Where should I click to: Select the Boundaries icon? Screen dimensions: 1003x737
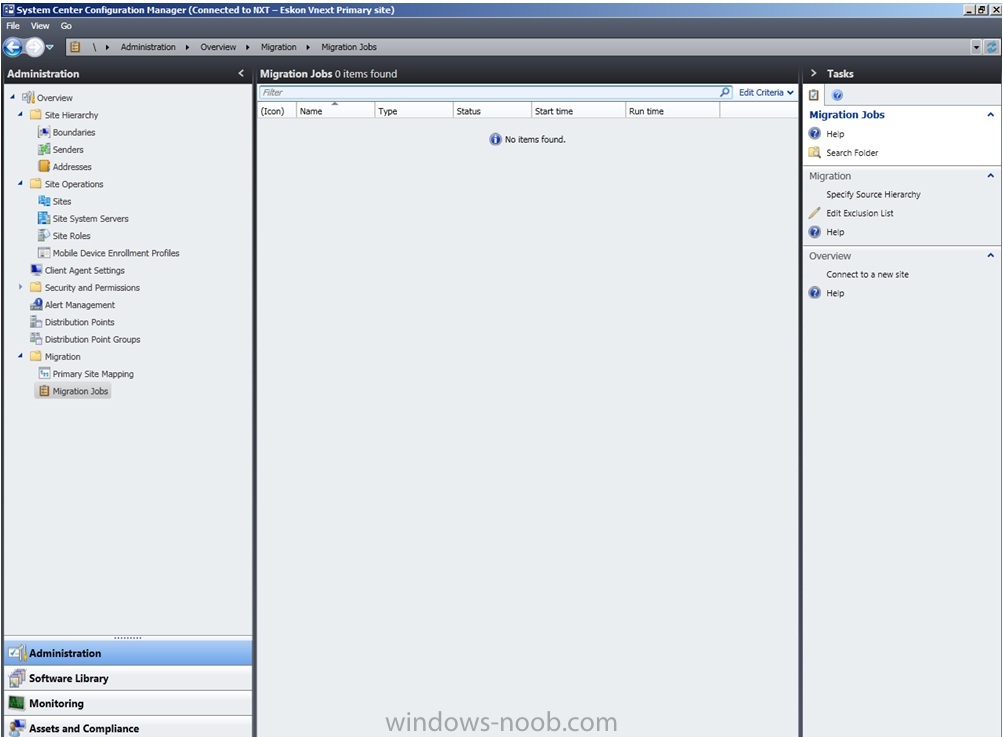tap(43, 132)
